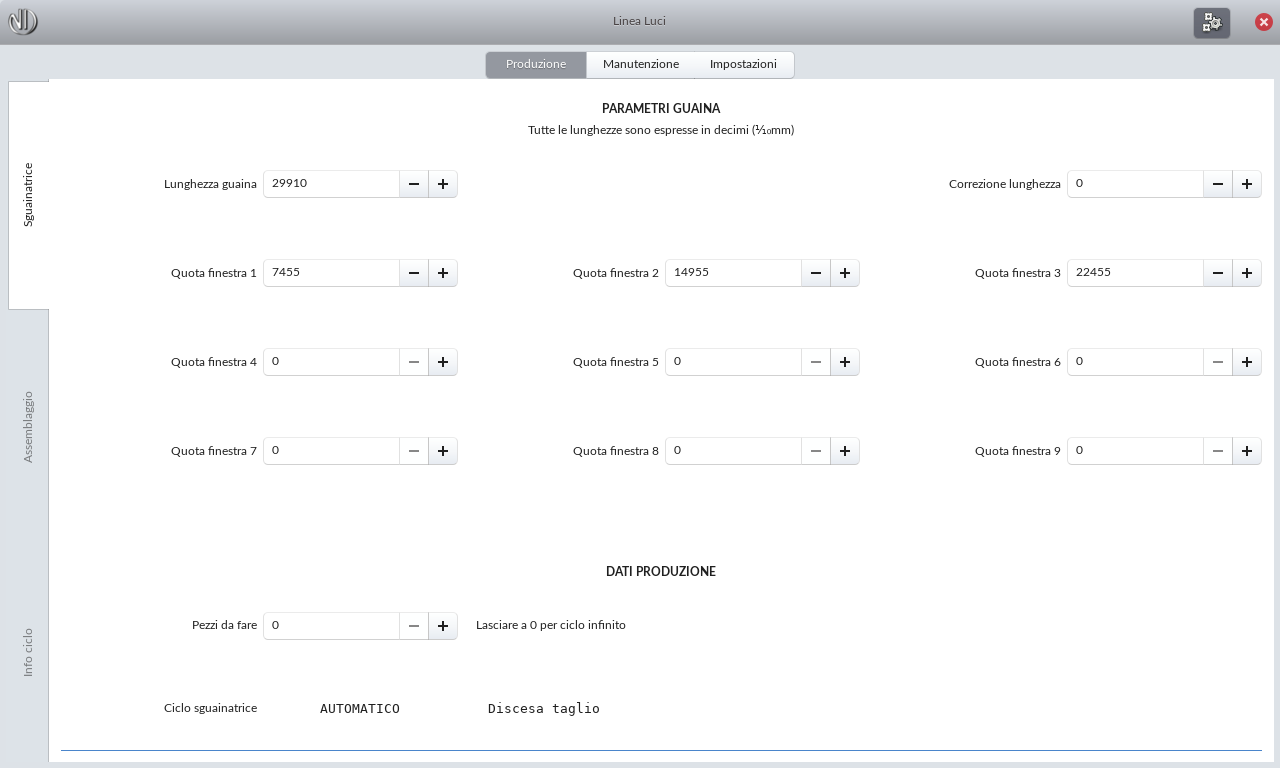Click the DATI PRODUZIONE heading

coord(661,572)
